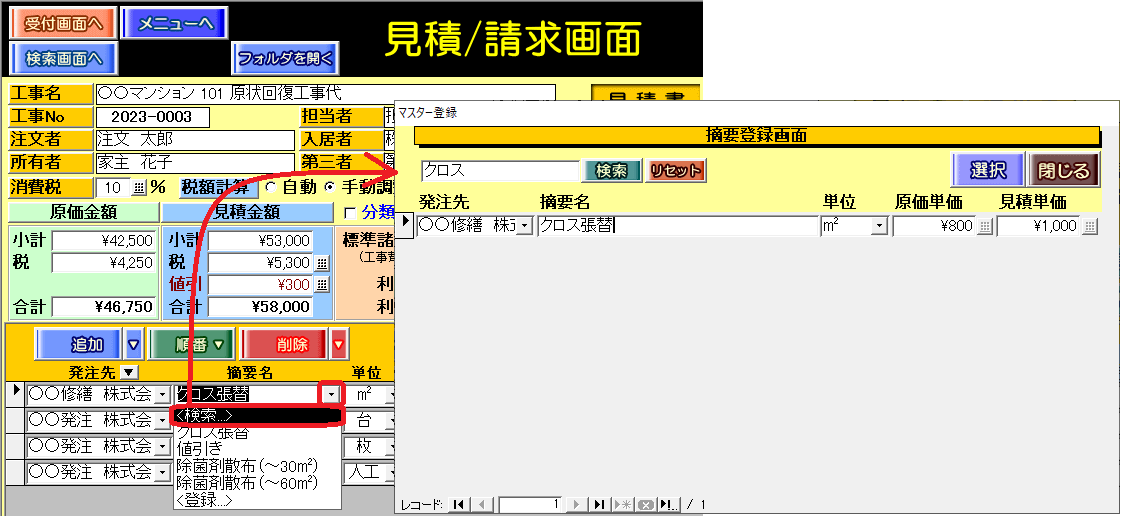
Task: Go to first record in navigator
Action: click(x=459, y=505)
